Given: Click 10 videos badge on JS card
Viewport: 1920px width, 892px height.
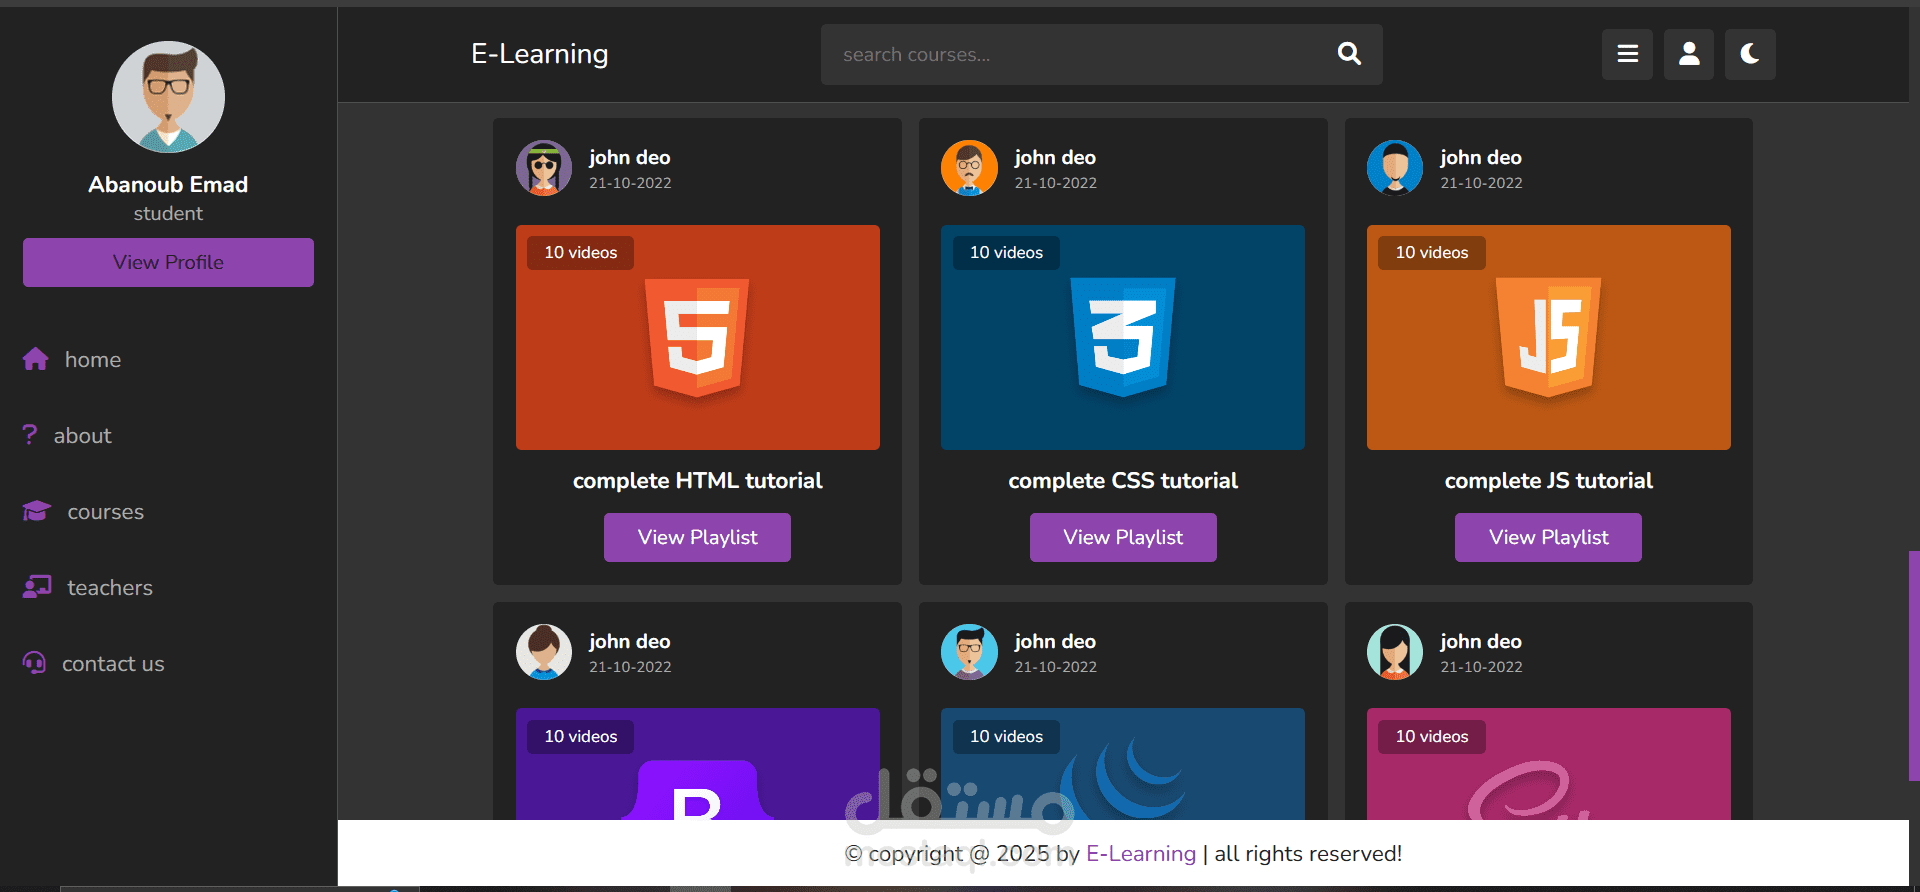Looking at the screenshot, I should click(x=1432, y=253).
